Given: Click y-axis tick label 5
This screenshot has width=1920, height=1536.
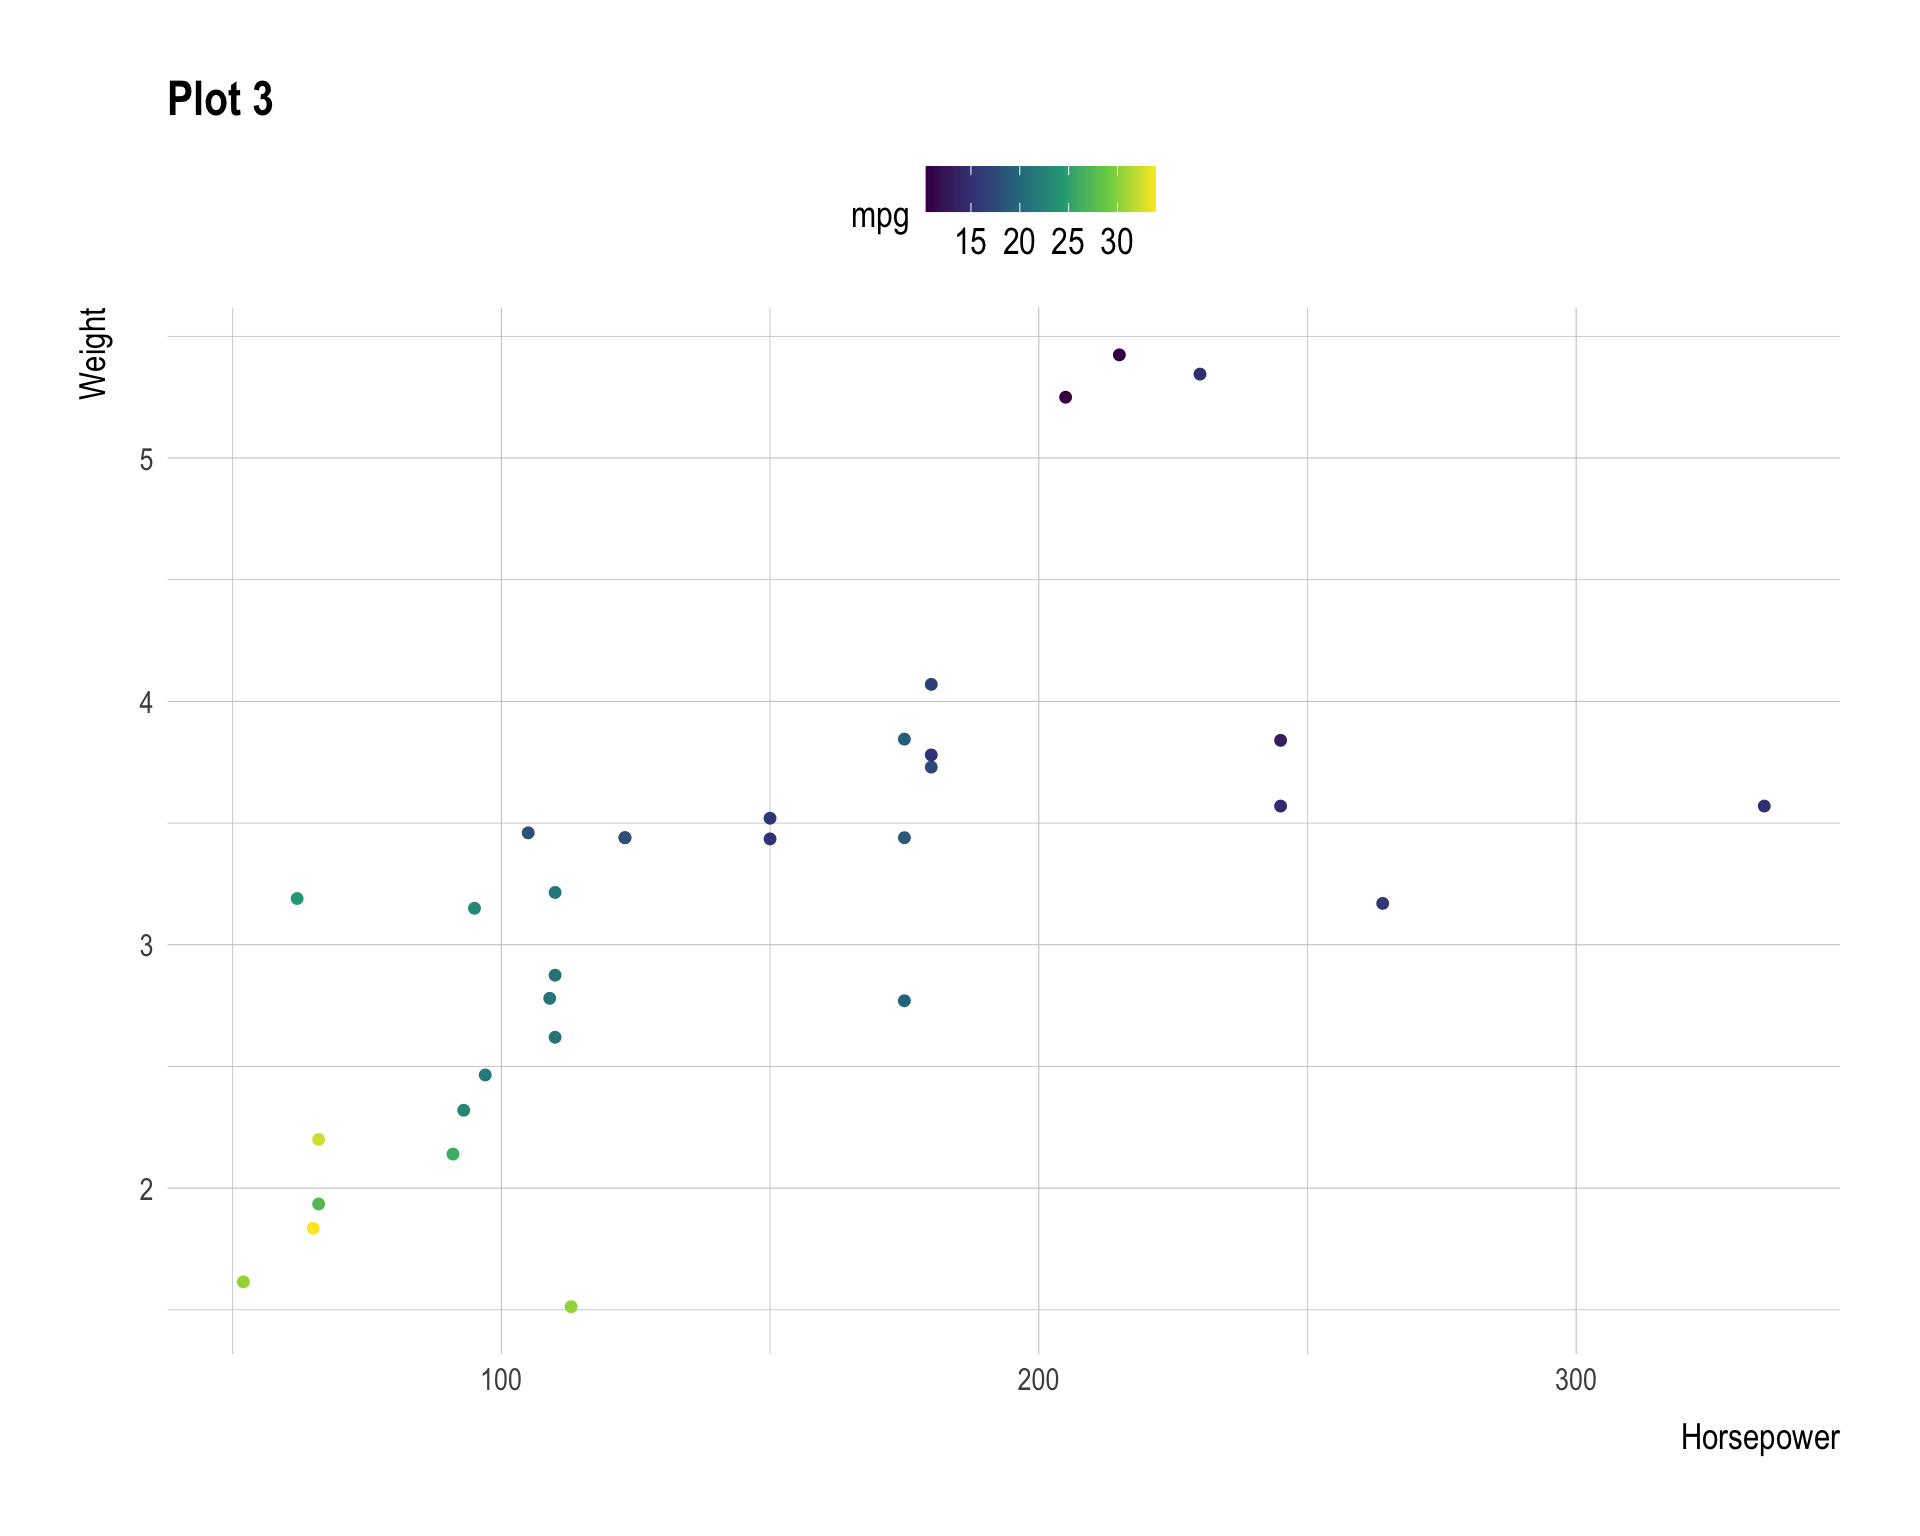Looking at the screenshot, I should 146,459.
